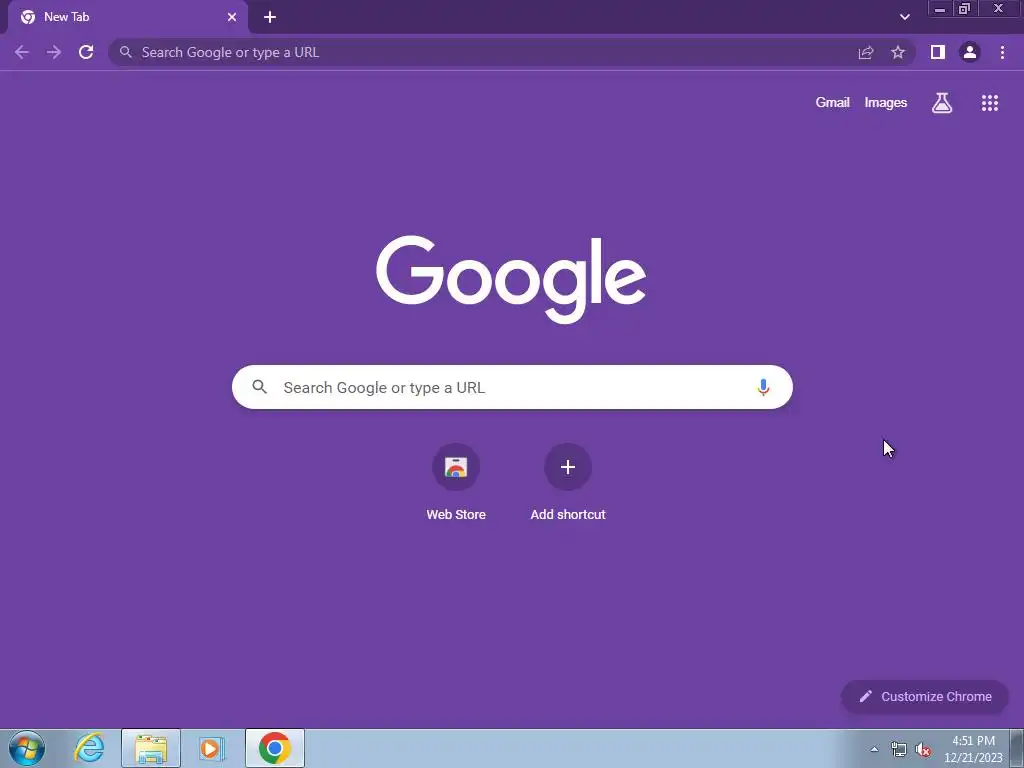Click the share this page icon
The image size is (1024, 768).
pos(866,52)
